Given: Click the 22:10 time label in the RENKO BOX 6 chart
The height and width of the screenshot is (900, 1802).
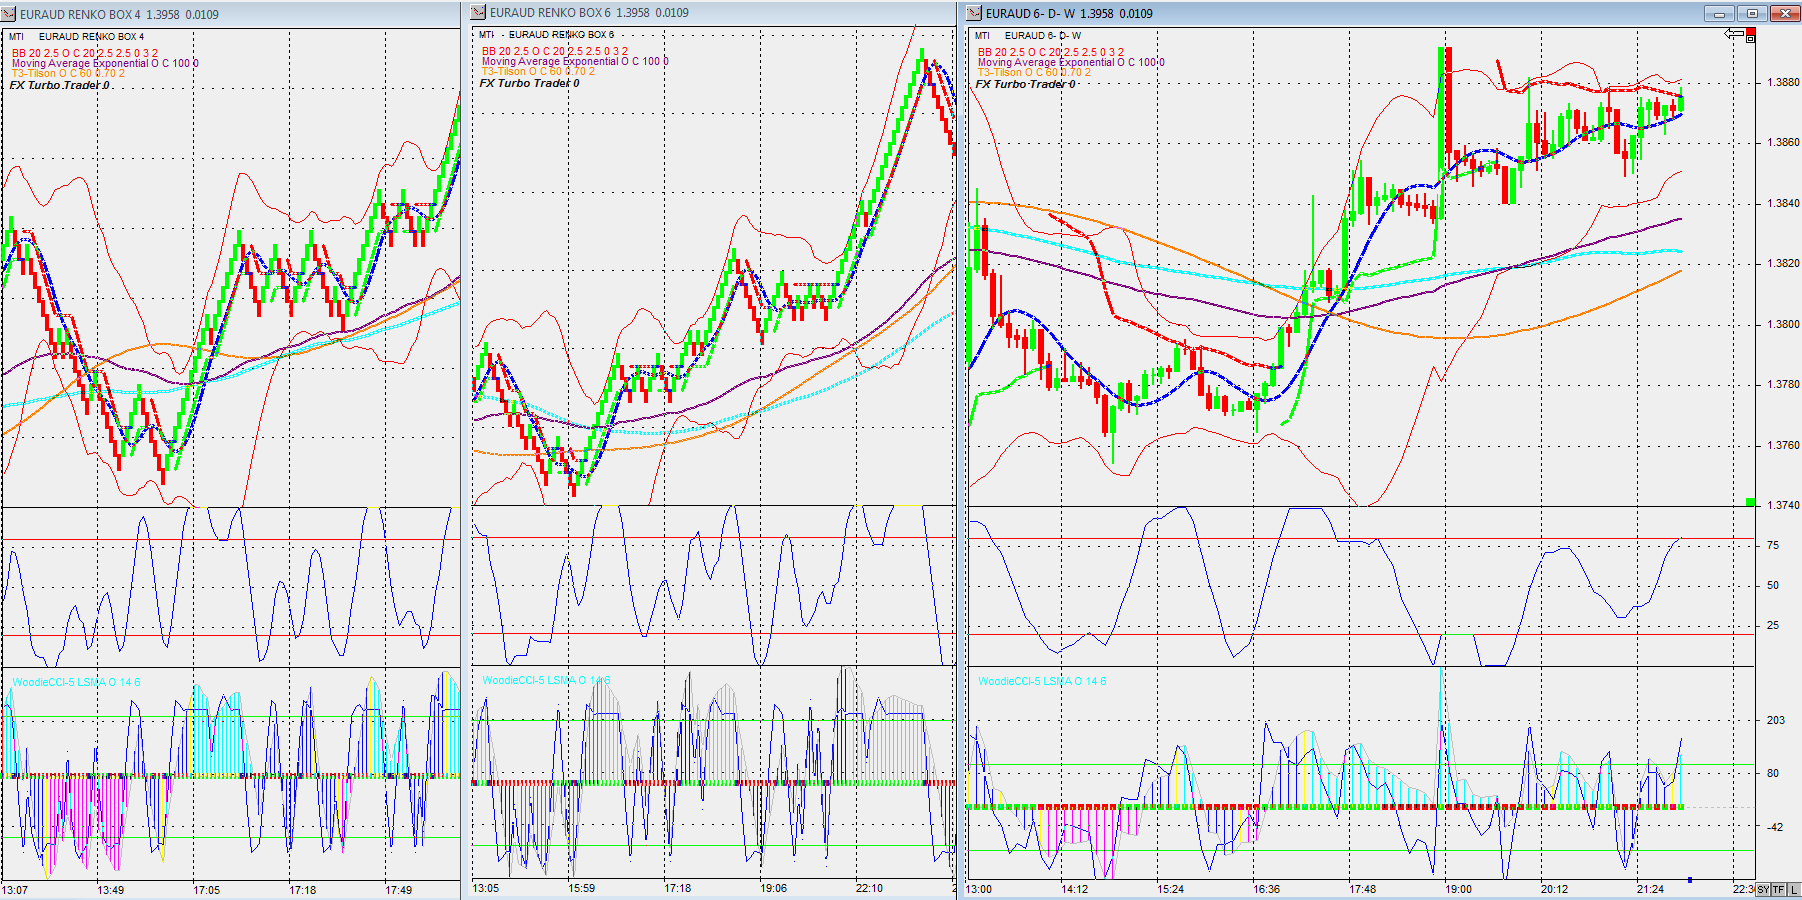Looking at the screenshot, I should [x=870, y=888].
